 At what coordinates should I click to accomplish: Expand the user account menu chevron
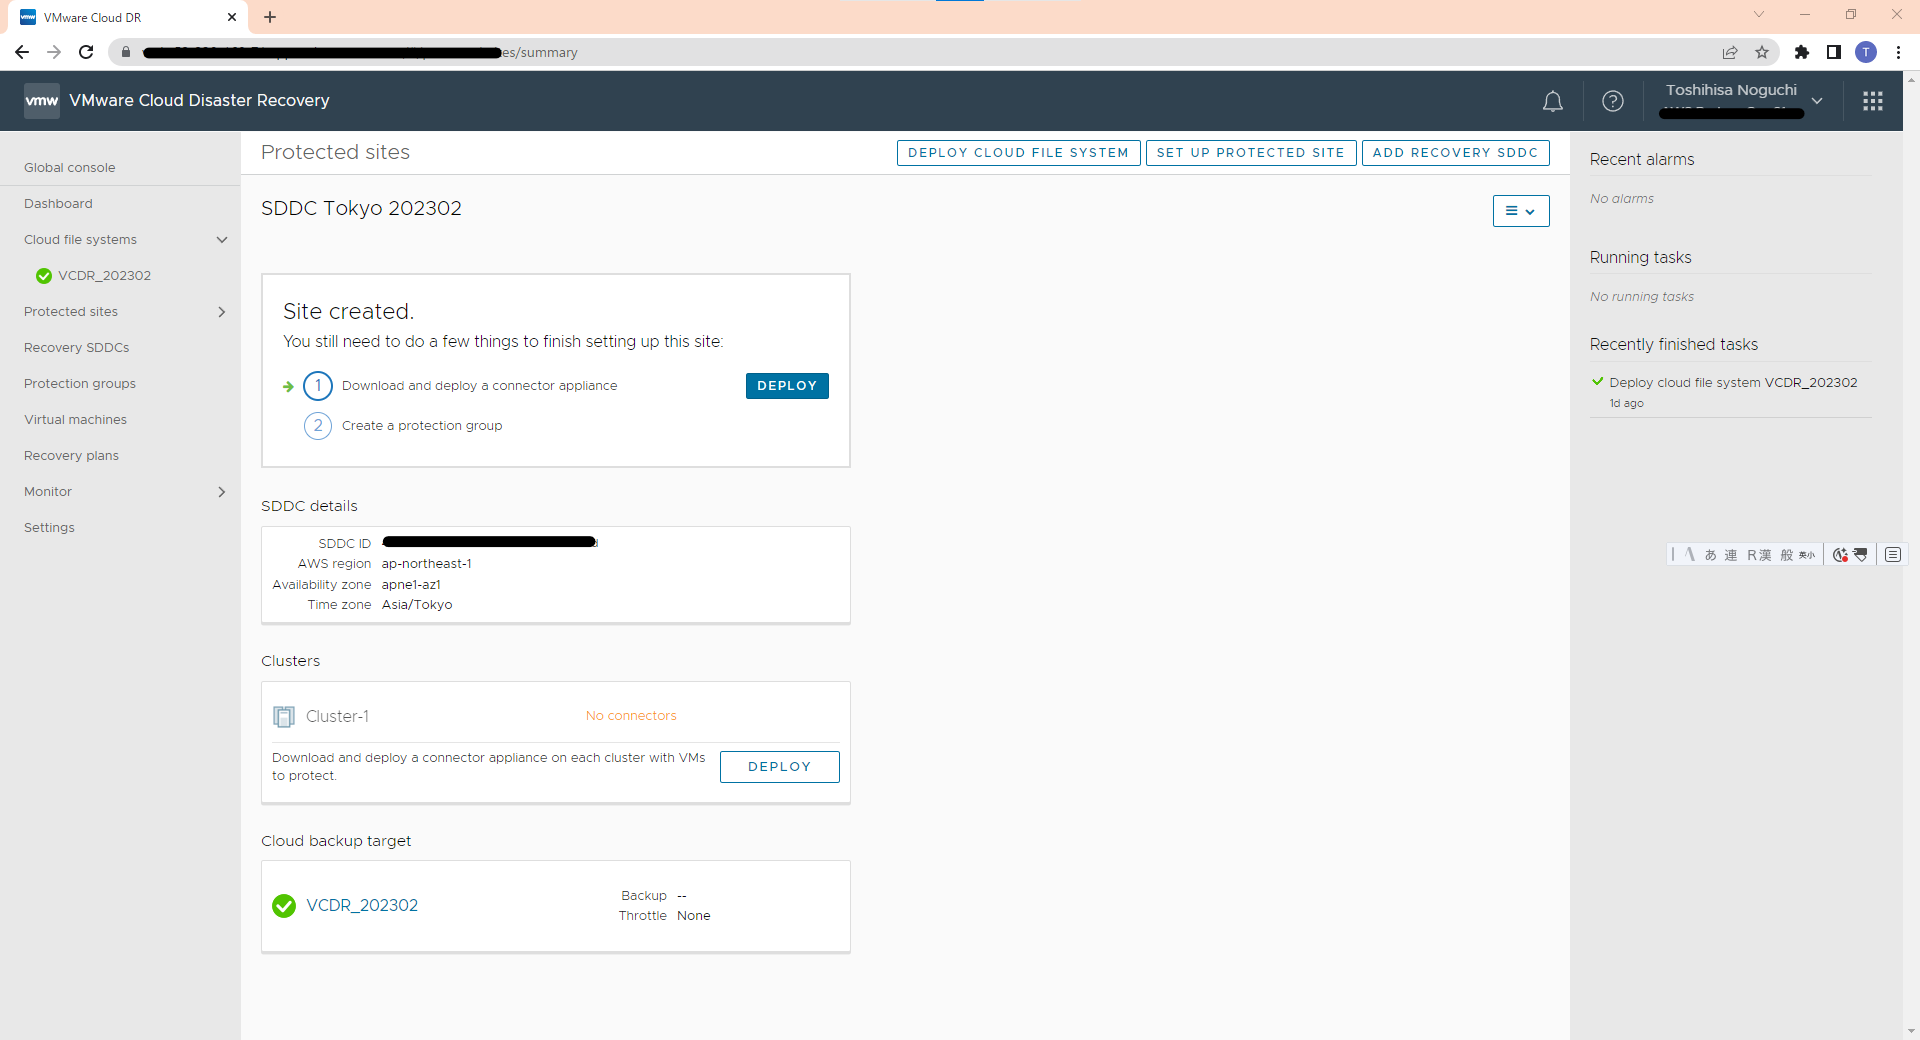1817,101
